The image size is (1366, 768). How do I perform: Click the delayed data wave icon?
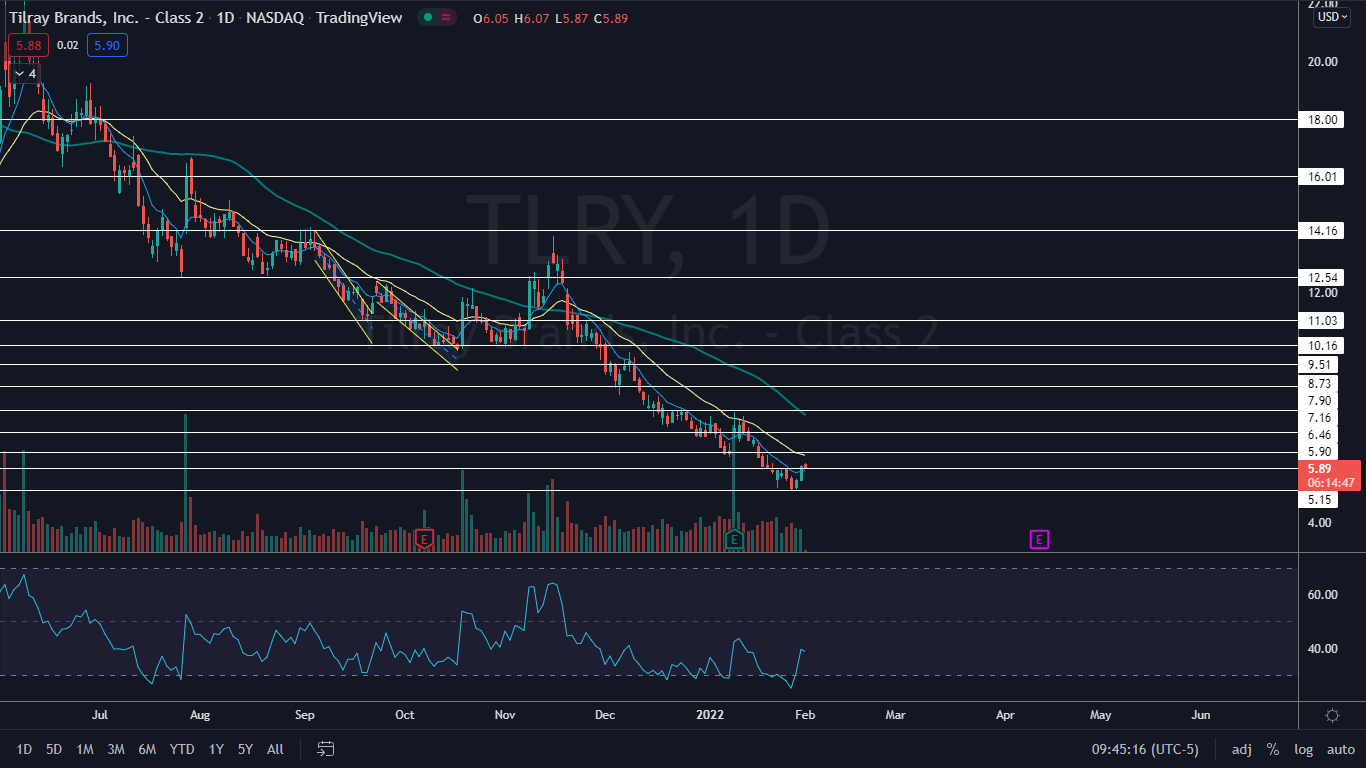pyautogui.click(x=445, y=17)
